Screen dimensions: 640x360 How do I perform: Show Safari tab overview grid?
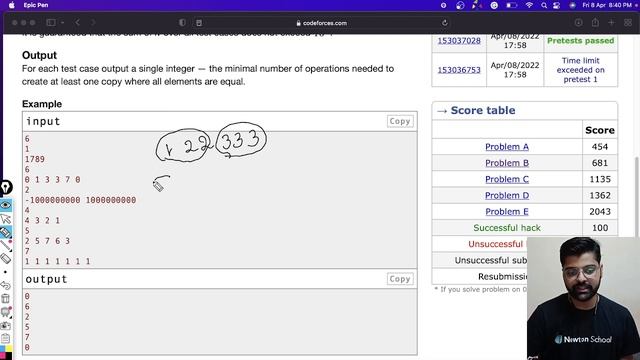(628, 23)
